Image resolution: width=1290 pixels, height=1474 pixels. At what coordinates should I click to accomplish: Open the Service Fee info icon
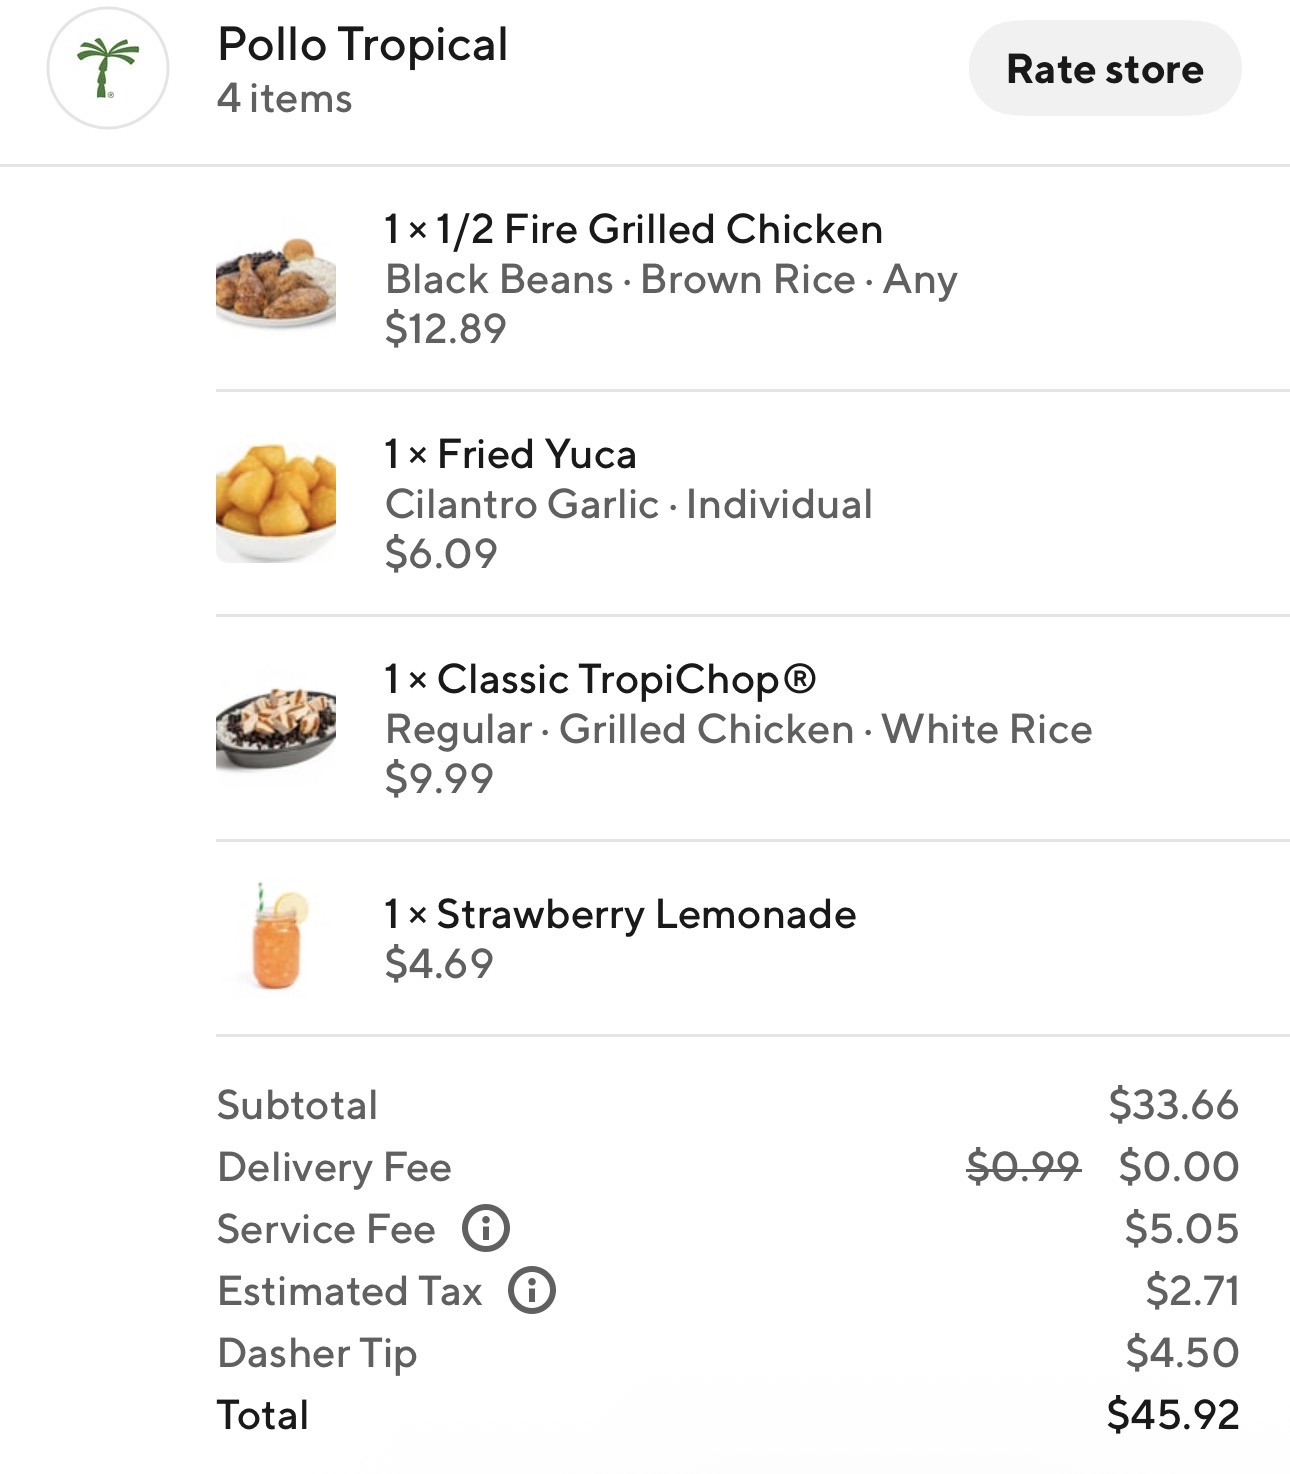[x=486, y=1228]
